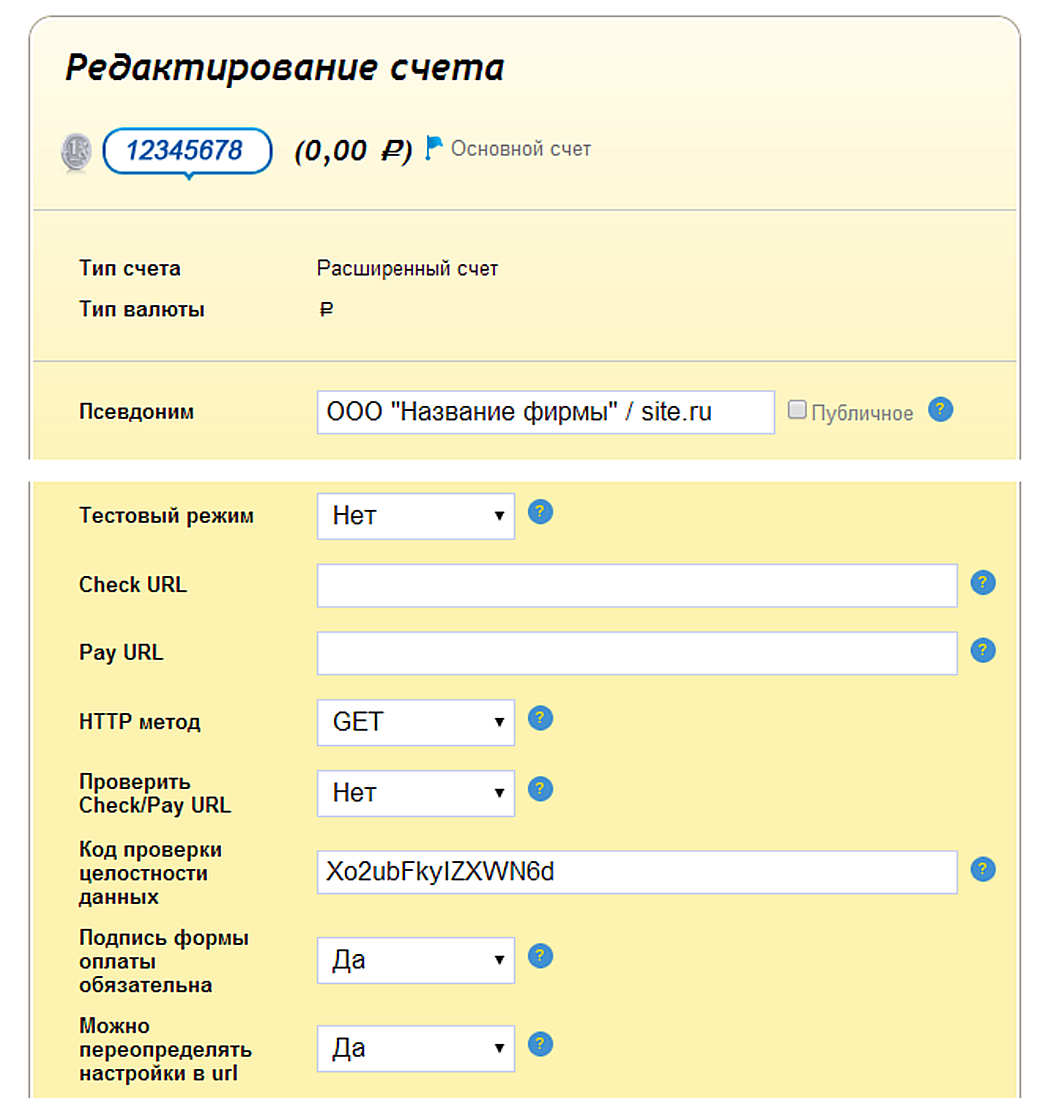The height and width of the screenshot is (1098, 1052).
Task: Open the HTTP метод GET dropdown
Action: [x=416, y=723]
